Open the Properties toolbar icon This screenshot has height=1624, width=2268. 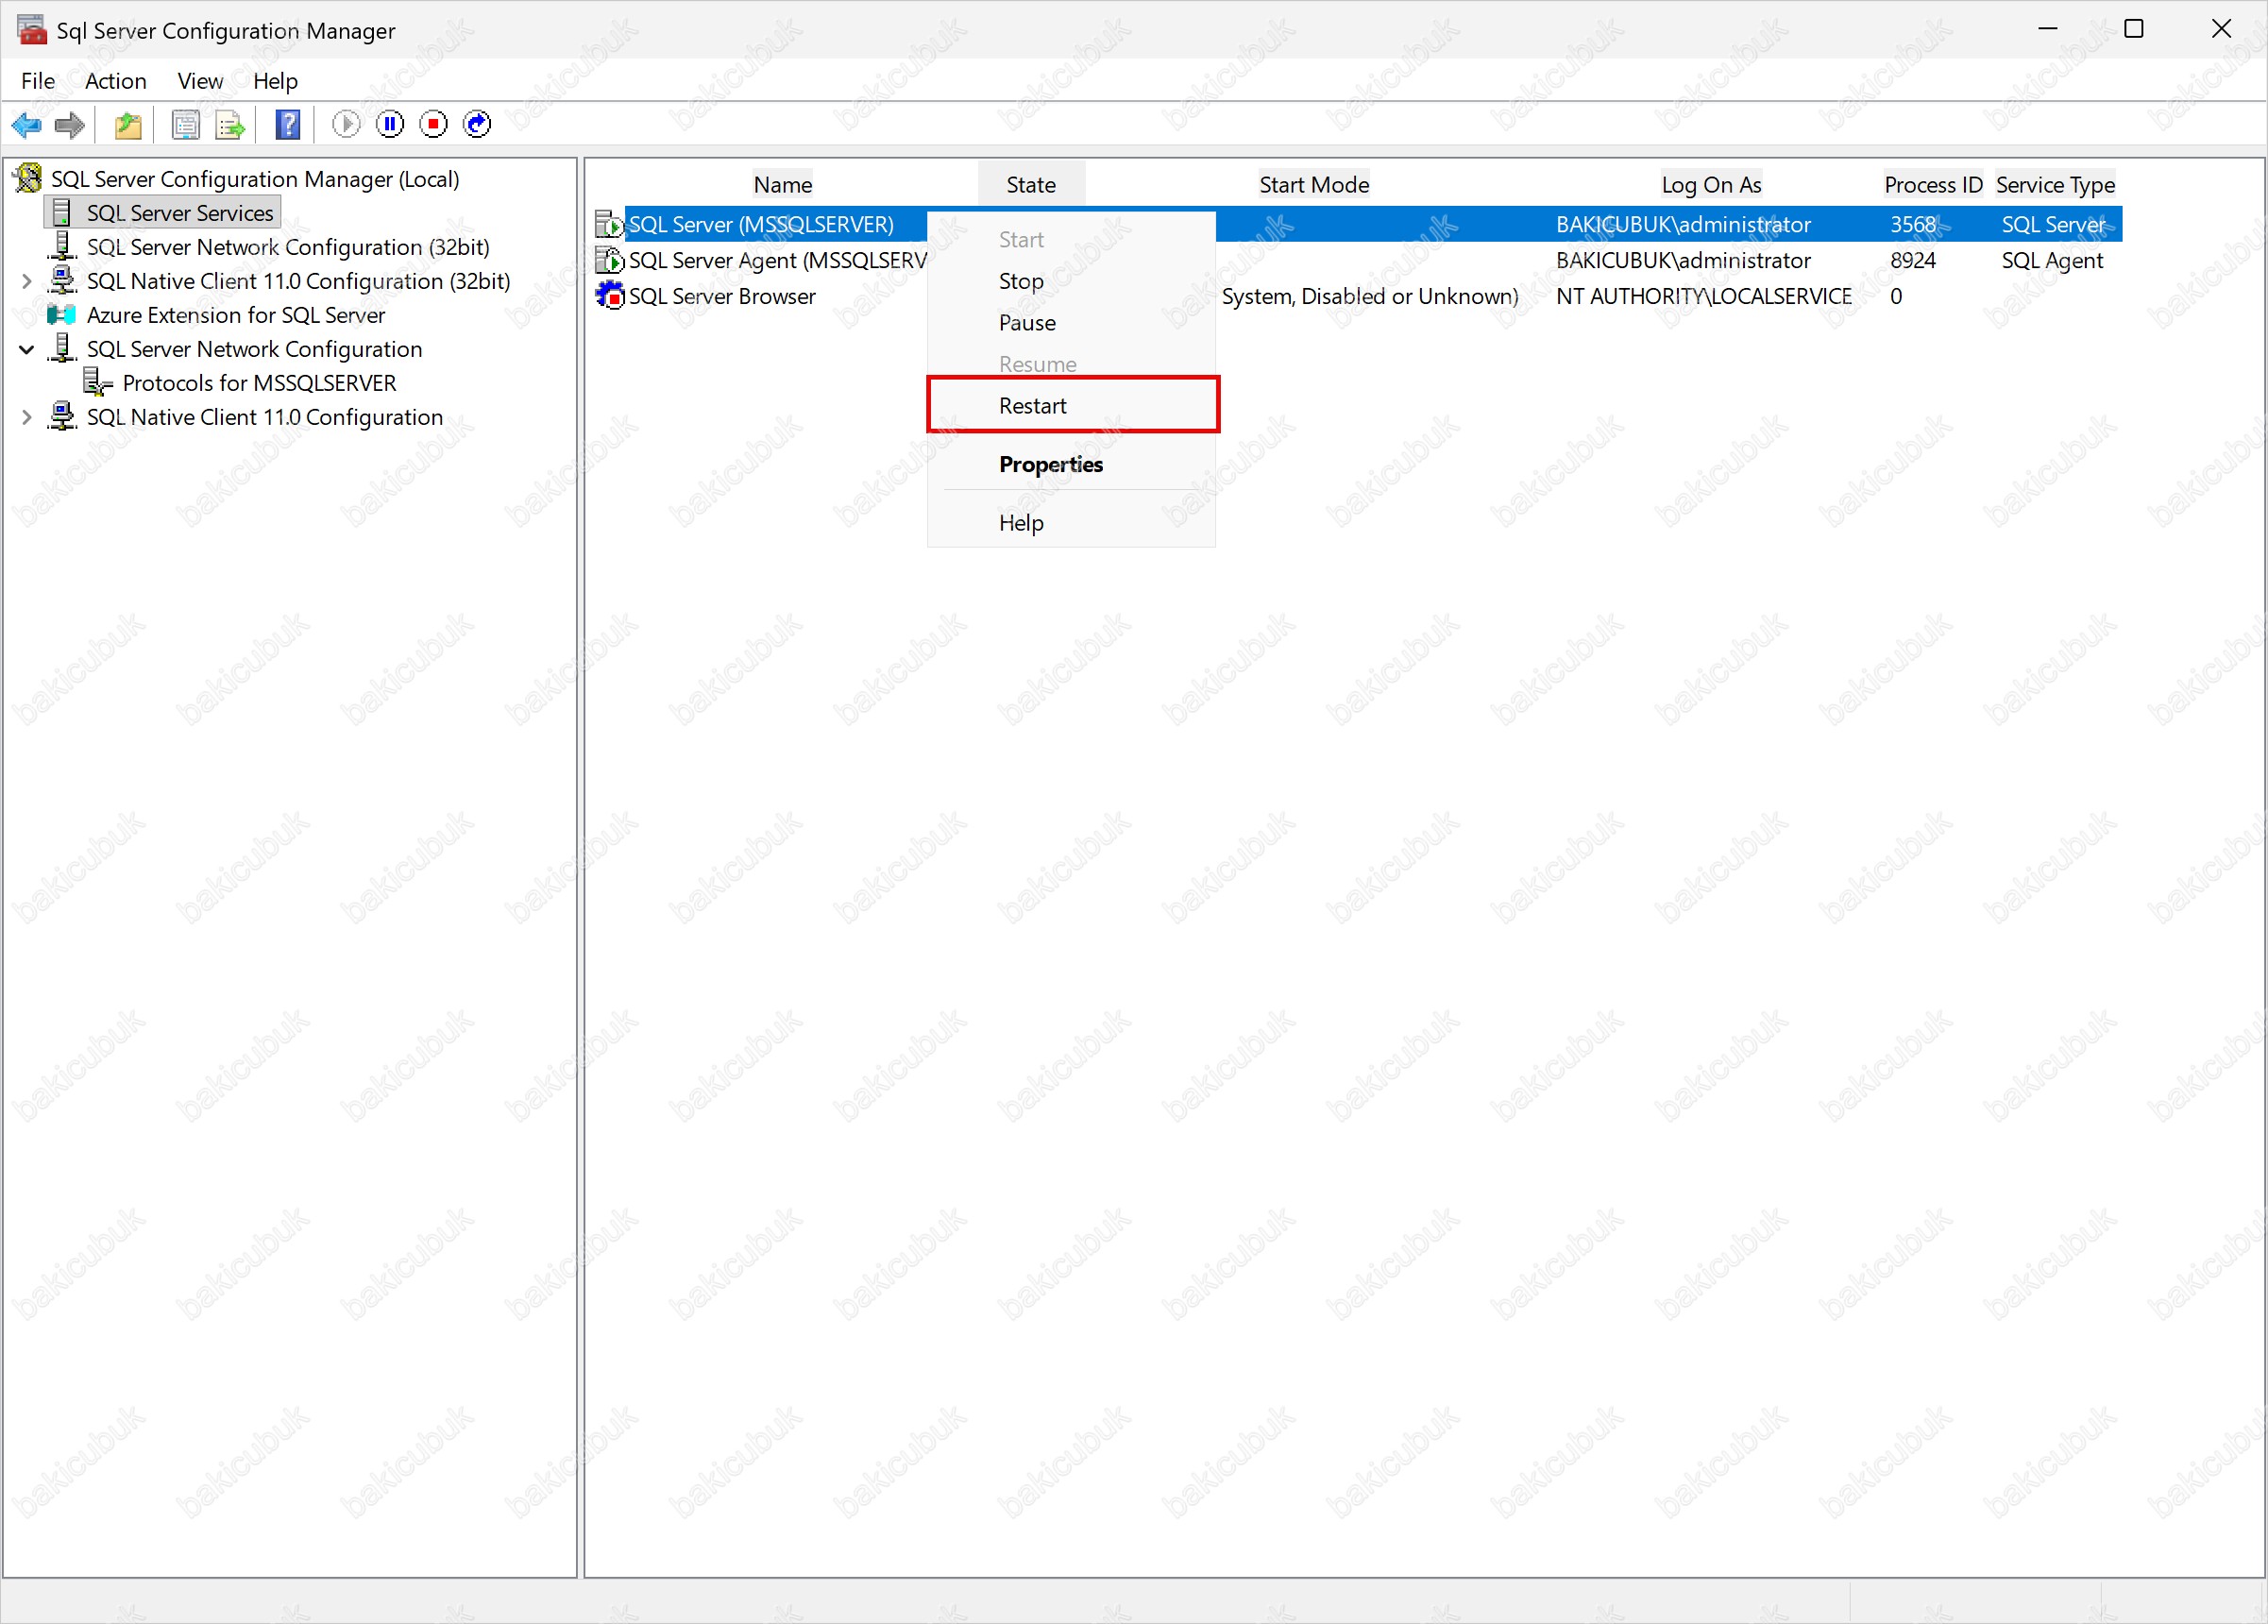coord(186,125)
